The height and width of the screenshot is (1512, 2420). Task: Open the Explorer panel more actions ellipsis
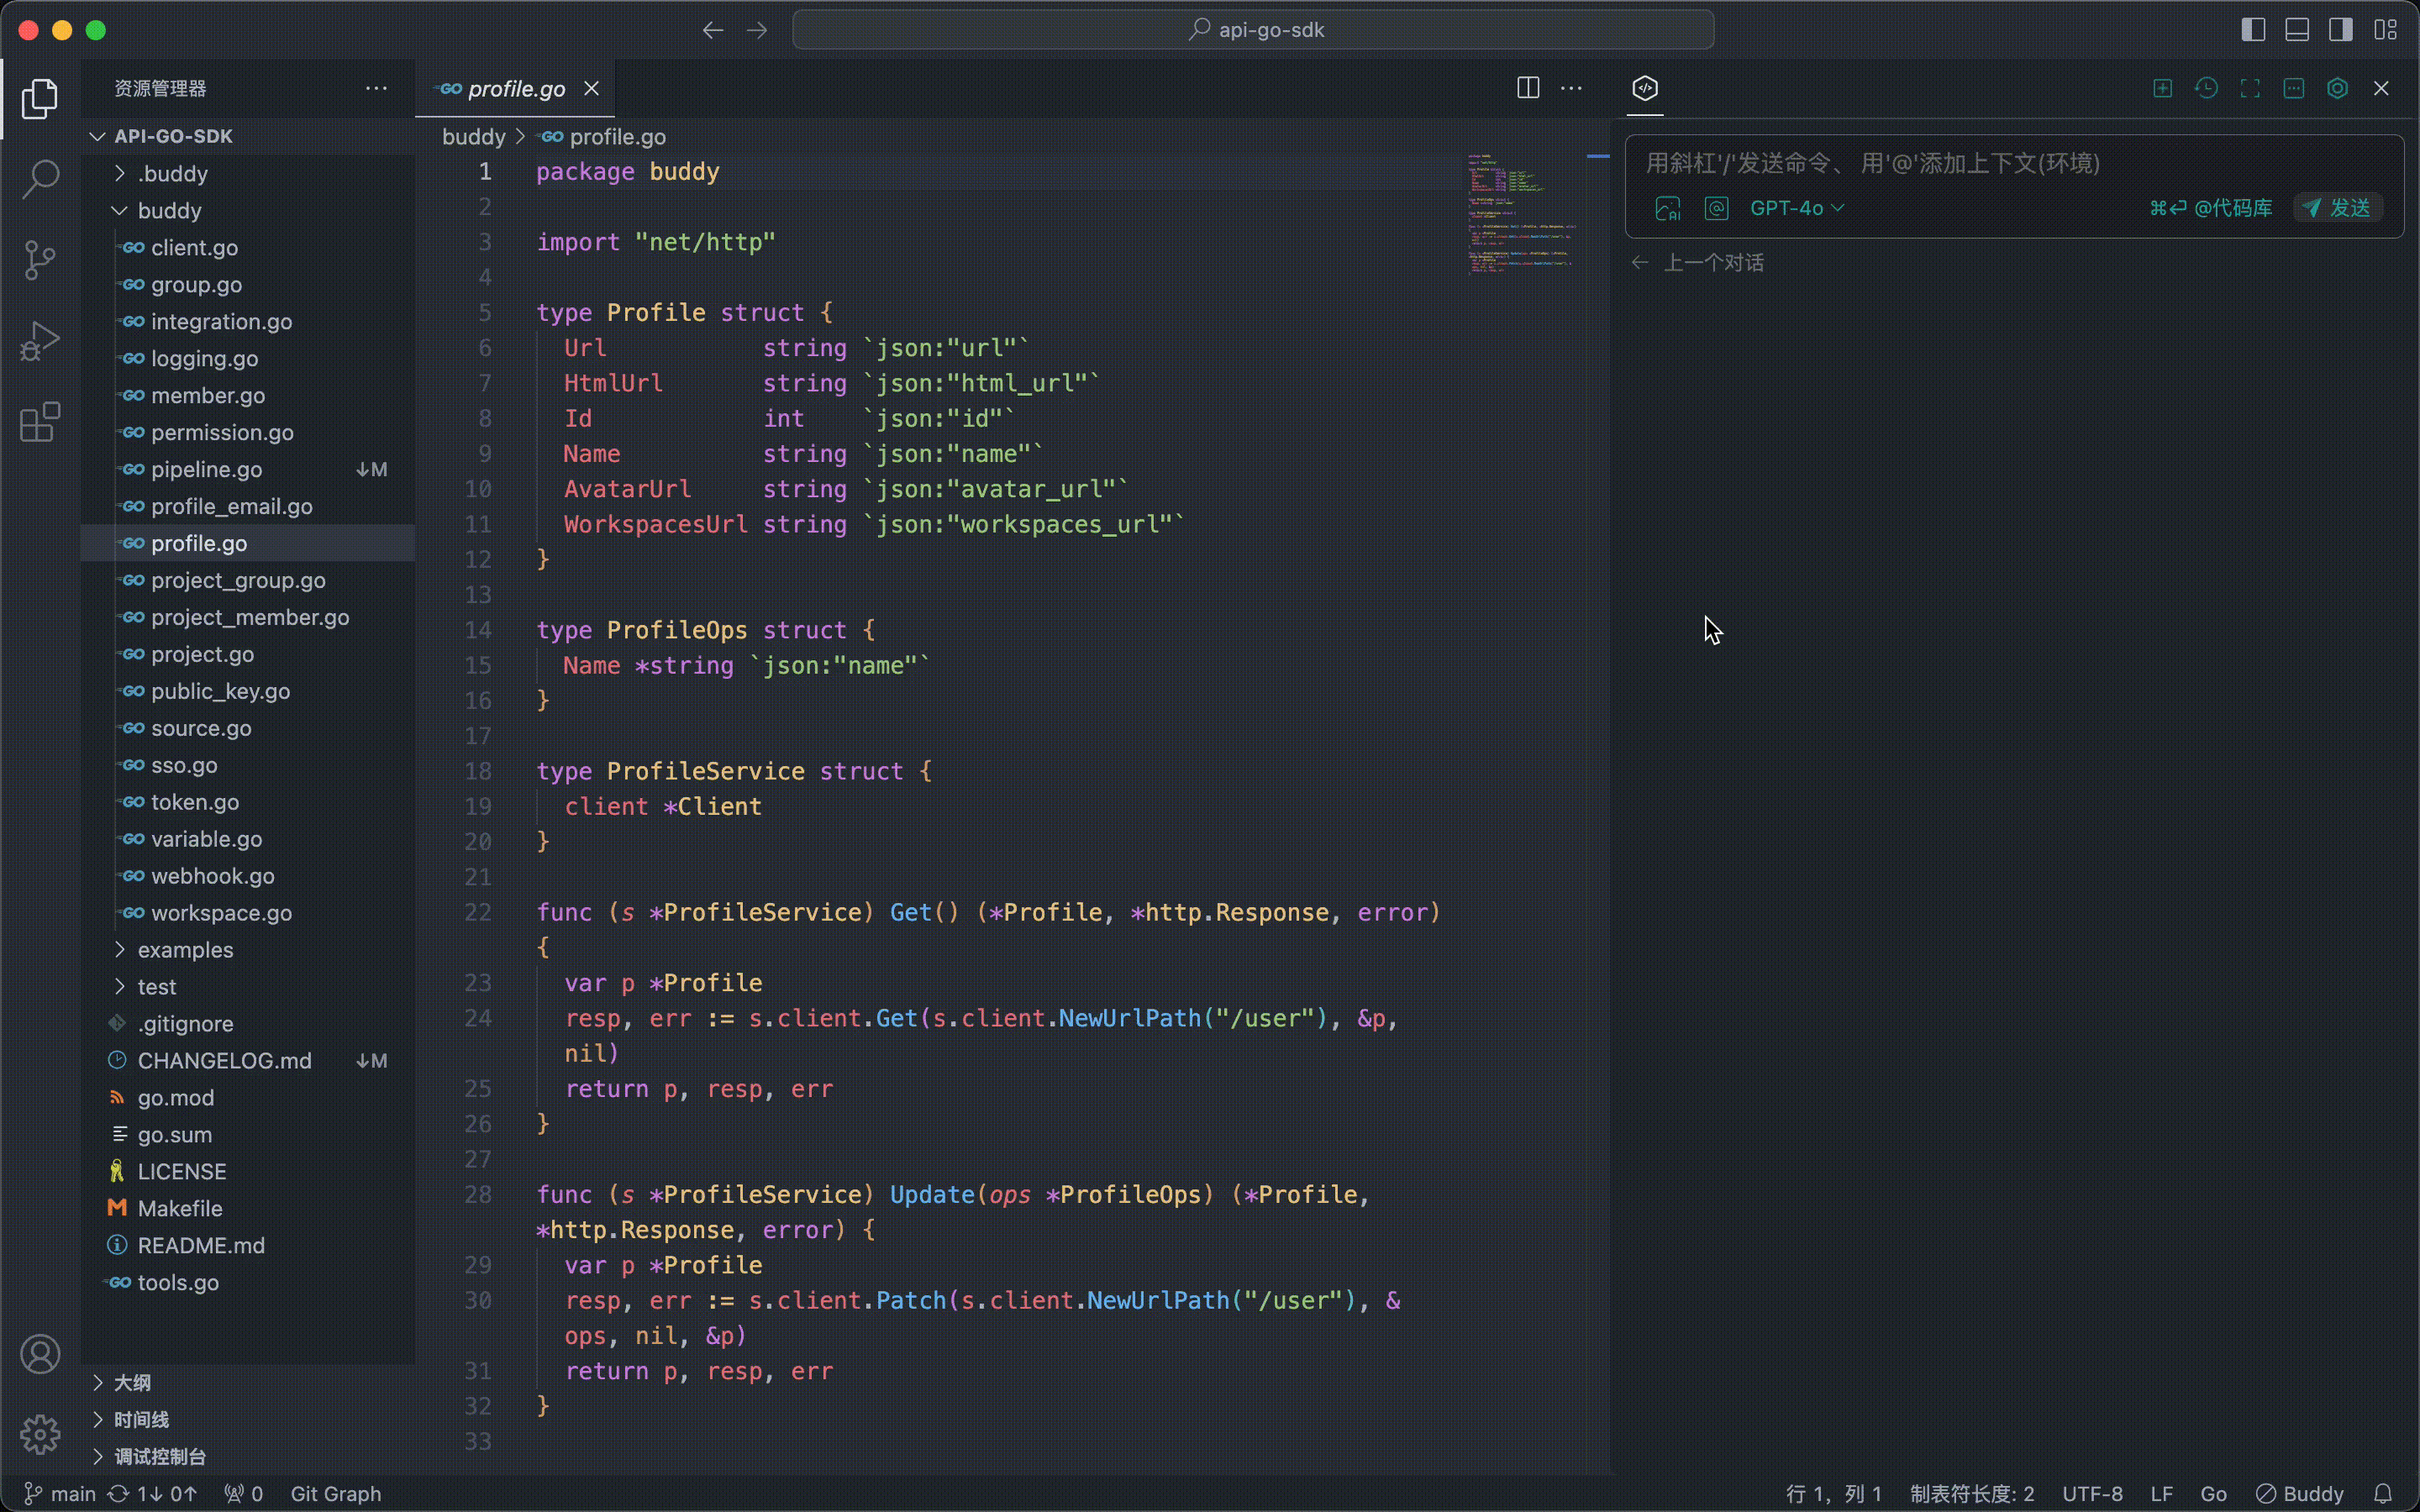(x=376, y=88)
